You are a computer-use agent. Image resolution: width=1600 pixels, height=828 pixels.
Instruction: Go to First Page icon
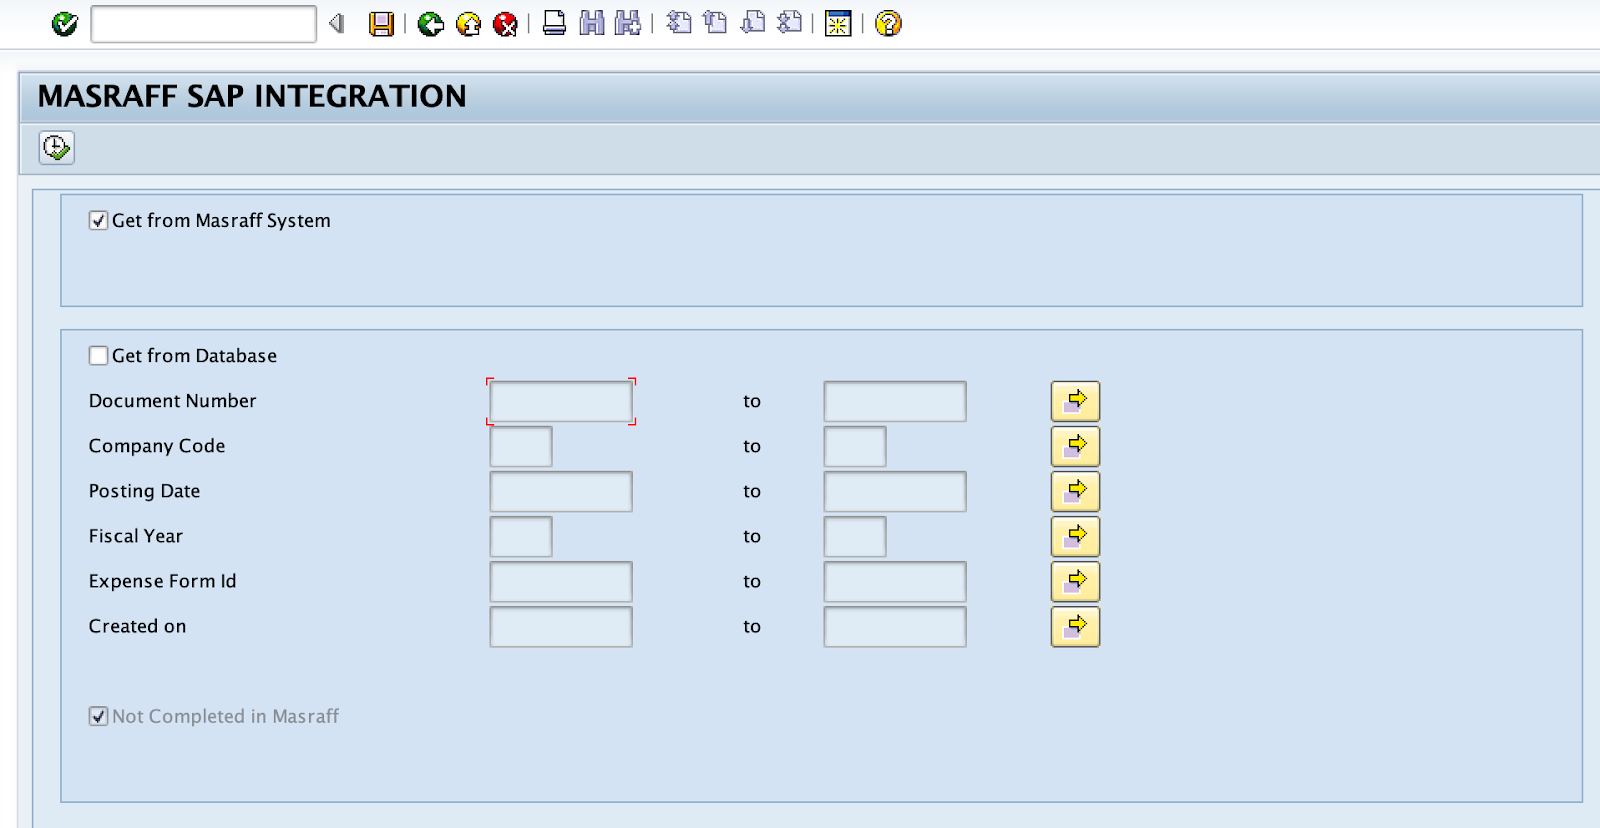[x=679, y=23]
